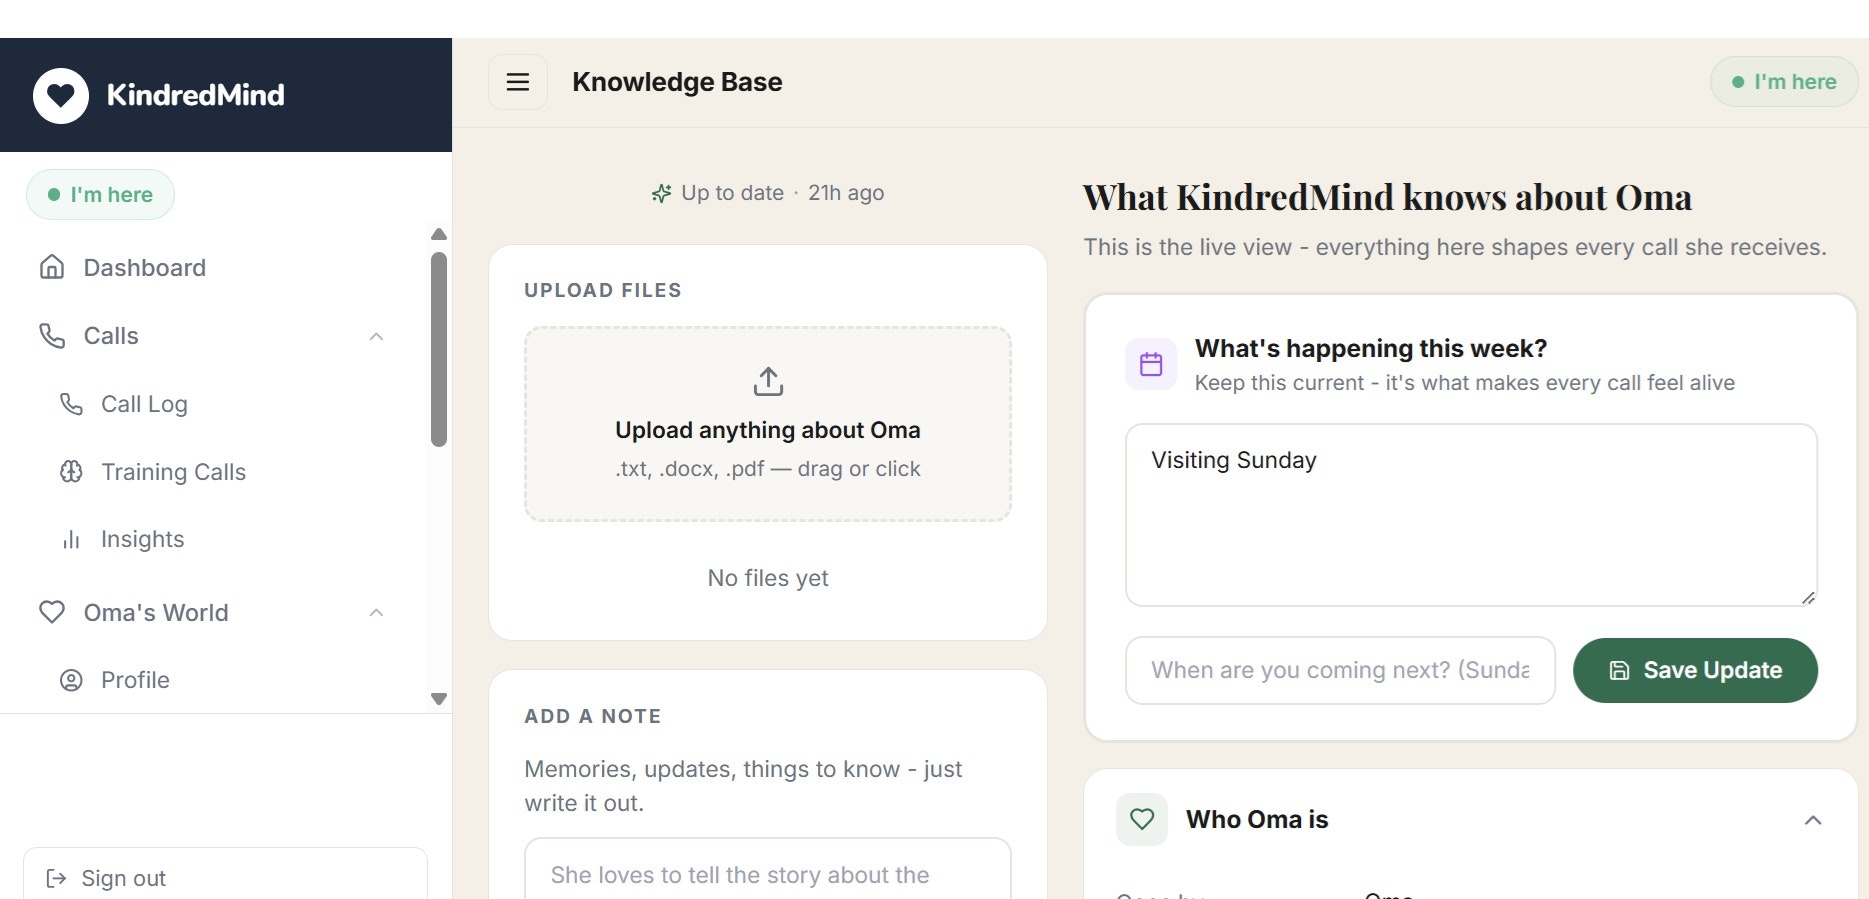Toggle the top-right I'm here status pill
The width and height of the screenshot is (1869, 899).
click(1784, 81)
